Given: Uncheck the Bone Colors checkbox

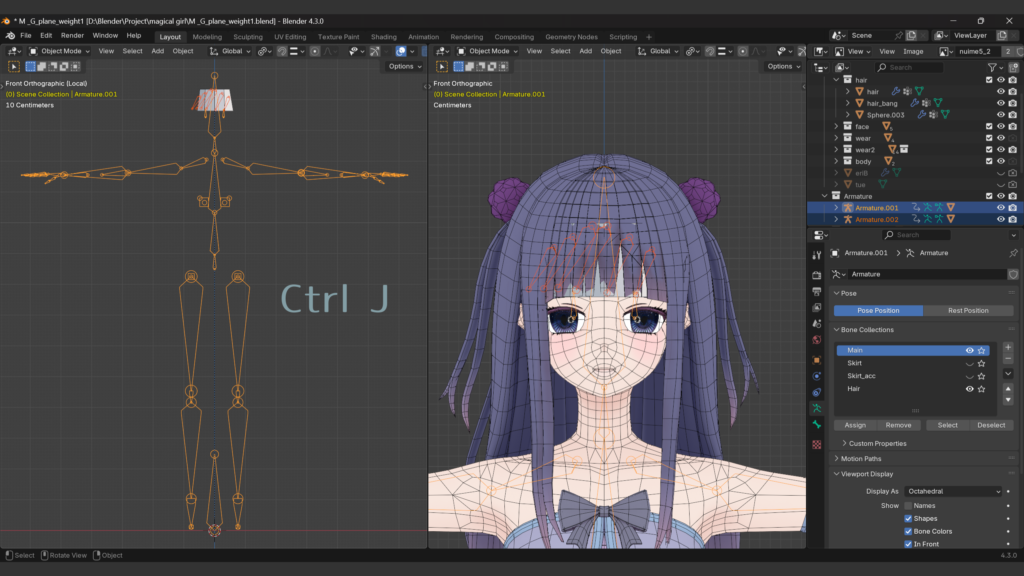Looking at the screenshot, I should (908, 531).
